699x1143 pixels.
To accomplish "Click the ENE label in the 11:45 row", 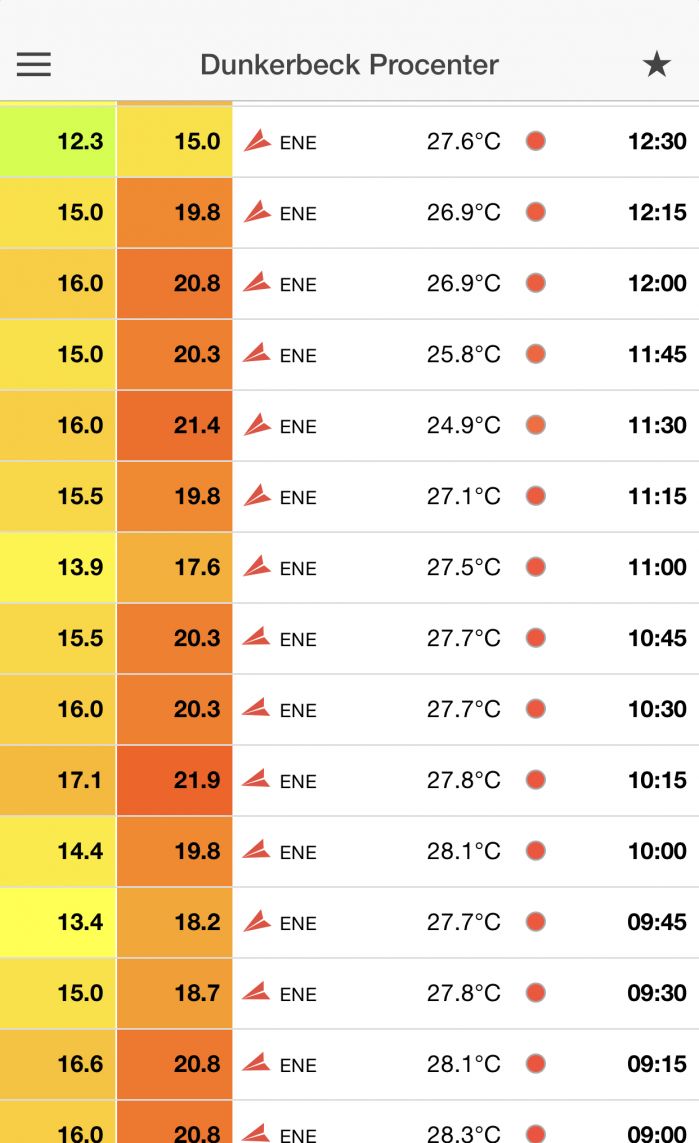I will tap(298, 356).
